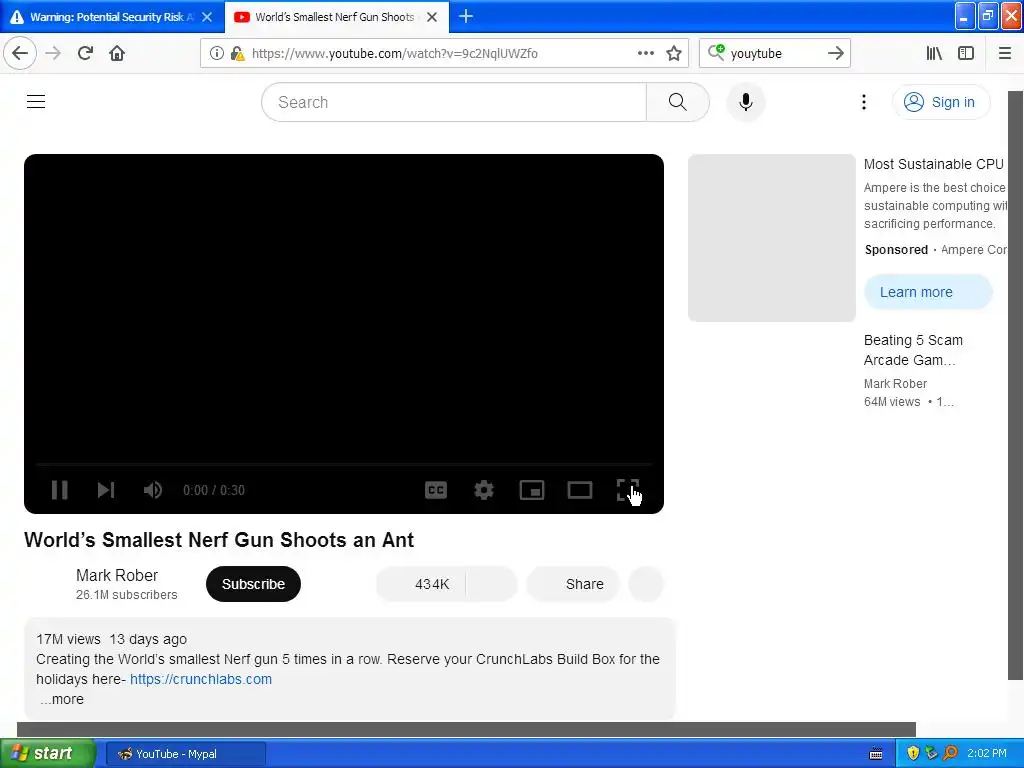This screenshot has height=768, width=1024.
Task: Toggle closed captions CC button
Action: click(x=436, y=490)
